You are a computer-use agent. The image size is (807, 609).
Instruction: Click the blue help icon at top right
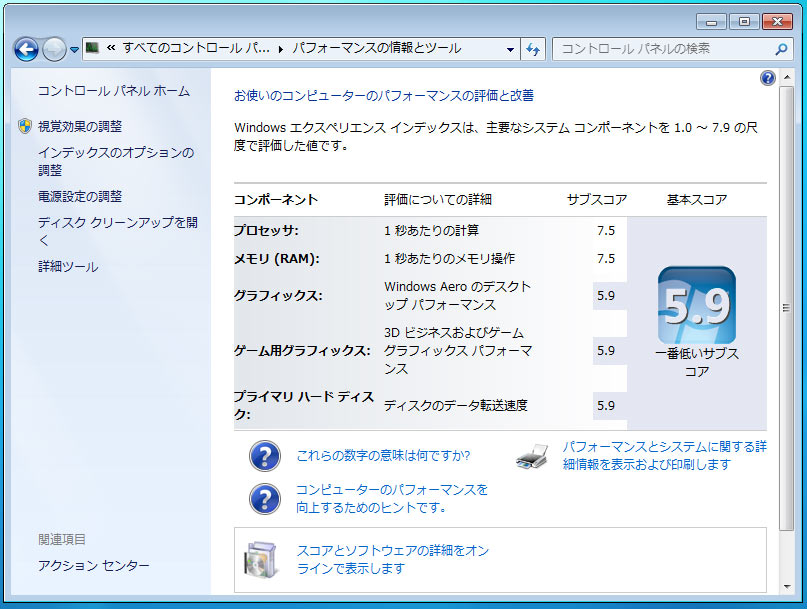point(767,78)
